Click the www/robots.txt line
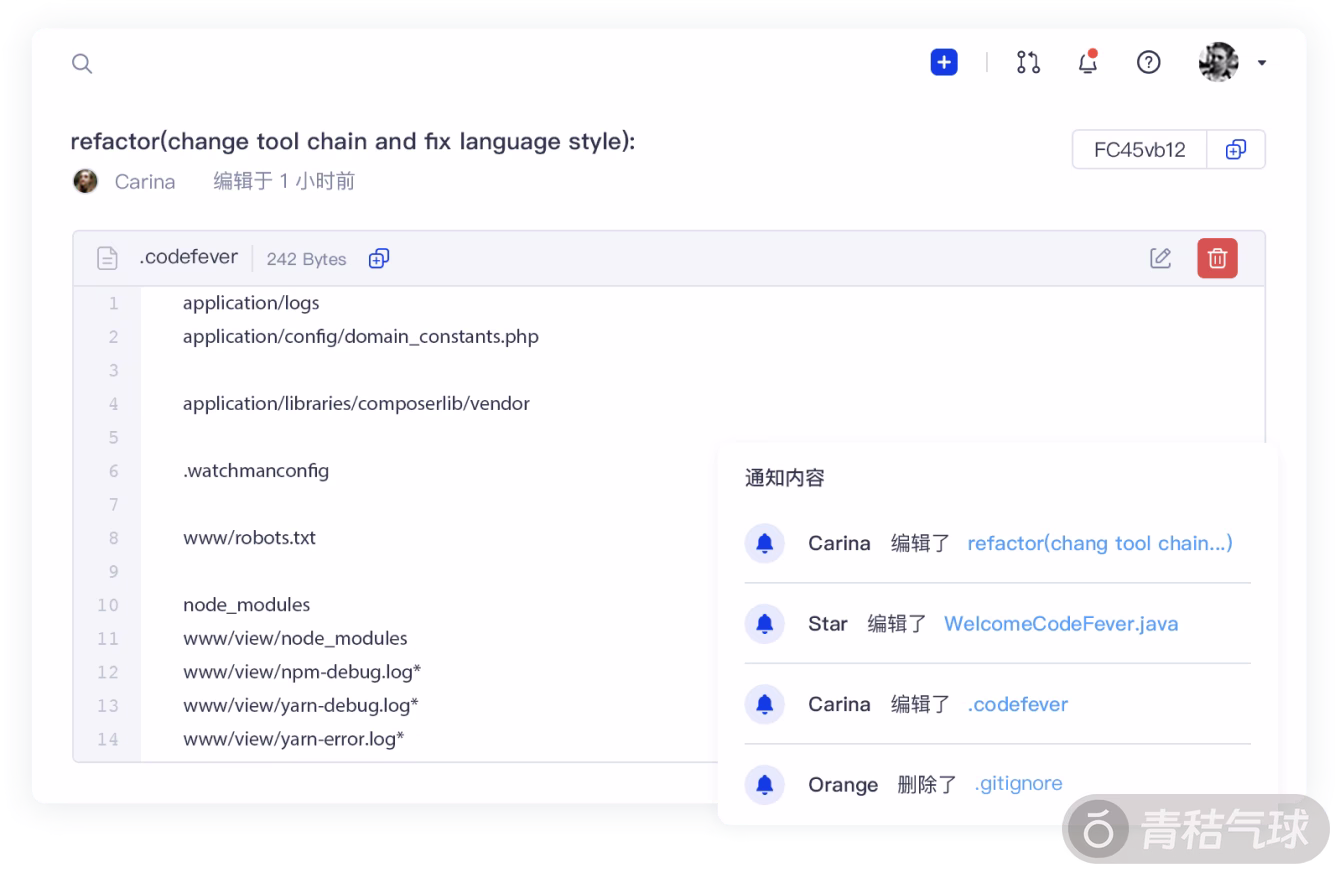 pyautogui.click(x=249, y=537)
